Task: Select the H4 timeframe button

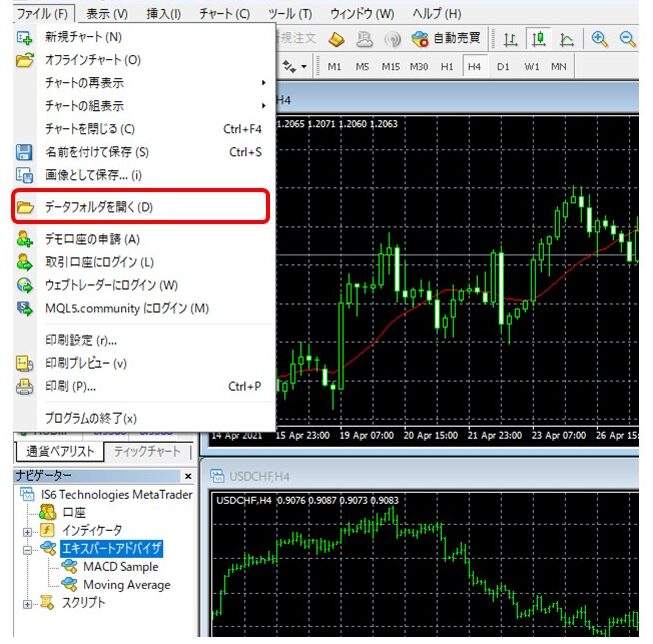Action: point(474,67)
